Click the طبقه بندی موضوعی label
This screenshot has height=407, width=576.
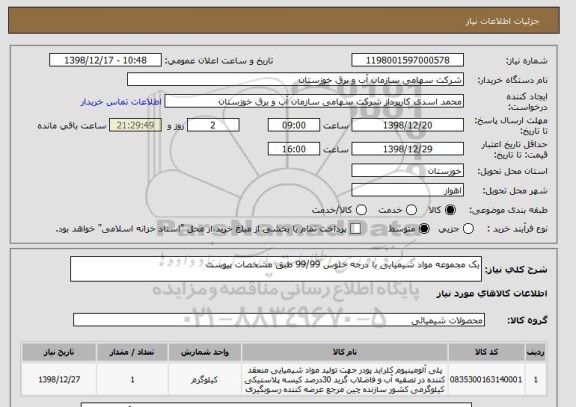[x=508, y=210]
